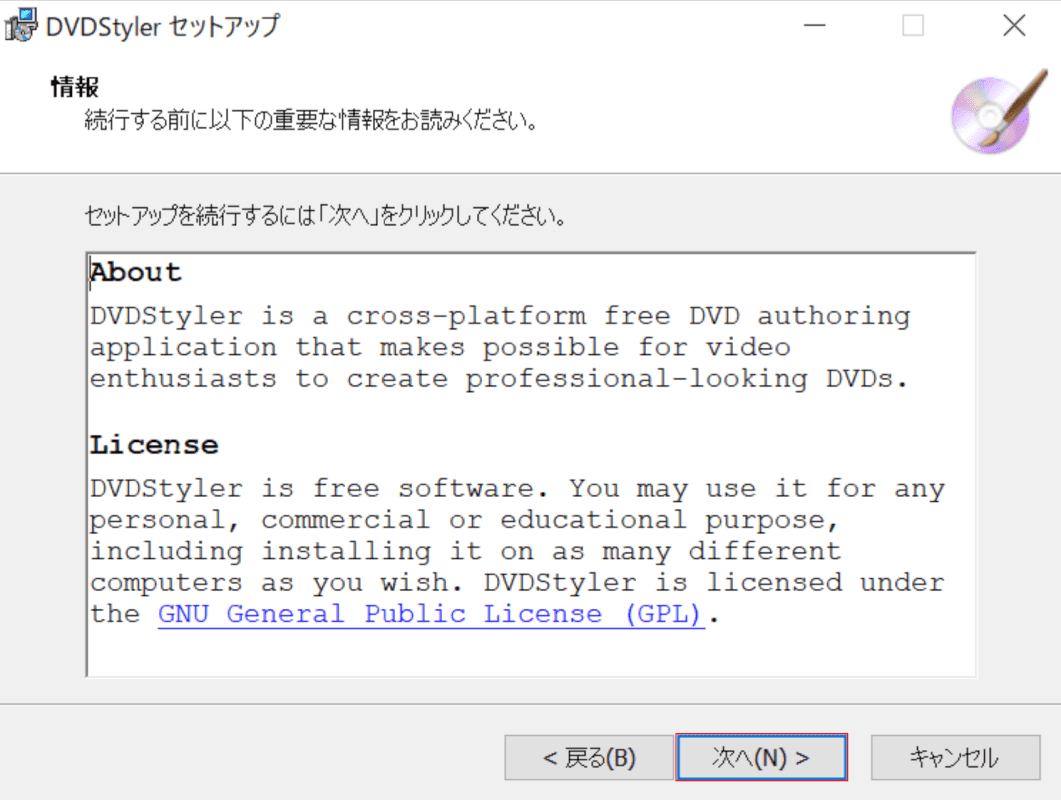Click the text 続行する前に以下の重要な情報をお読みください。
This screenshot has height=800, width=1061.
[x=312, y=120]
